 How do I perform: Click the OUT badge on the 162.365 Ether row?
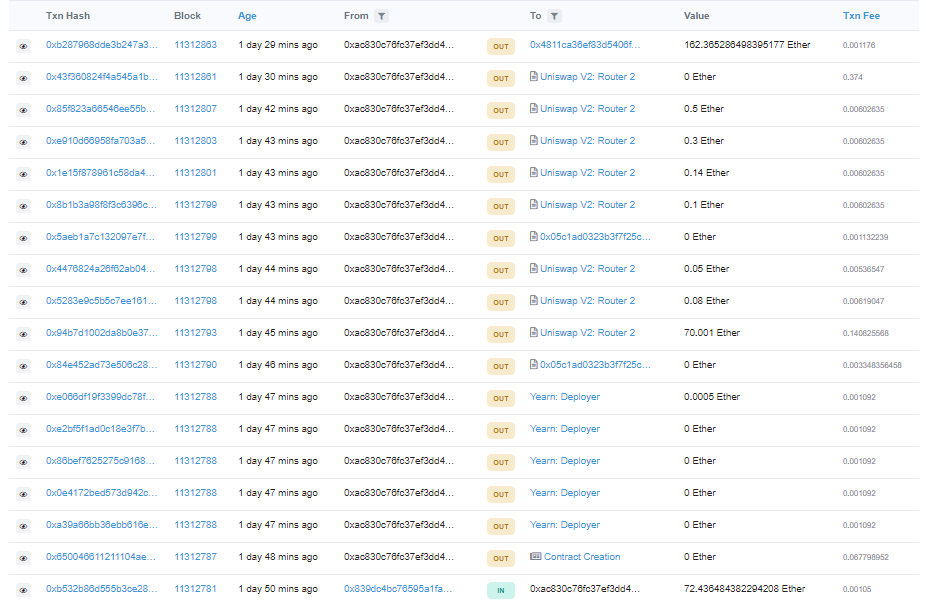pyautogui.click(x=501, y=46)
